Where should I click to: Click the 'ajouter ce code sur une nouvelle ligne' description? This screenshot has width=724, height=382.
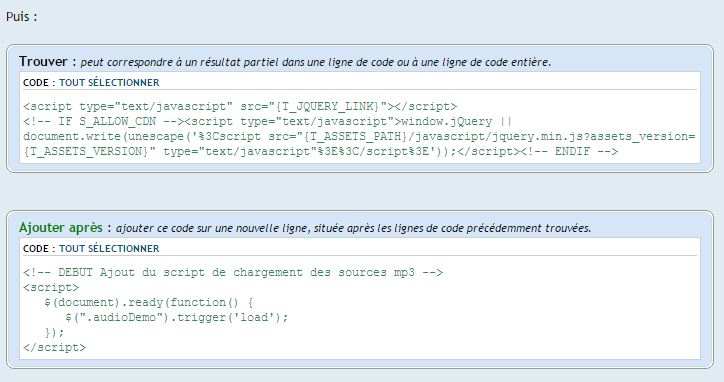(x=354, y=228)
